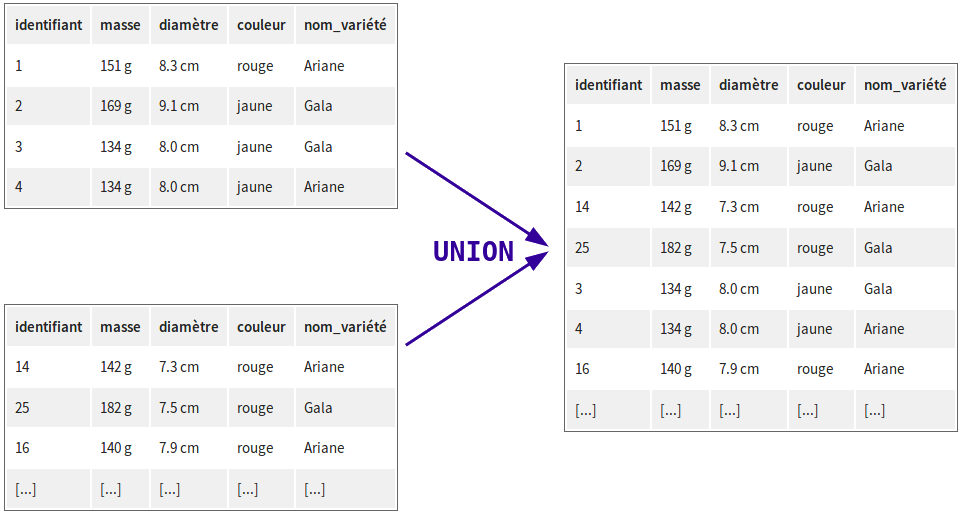Click the 'nom_variété' header of the result table
Image resolution: width=959 pixels, height=513 pixels.
click(905, 85)
